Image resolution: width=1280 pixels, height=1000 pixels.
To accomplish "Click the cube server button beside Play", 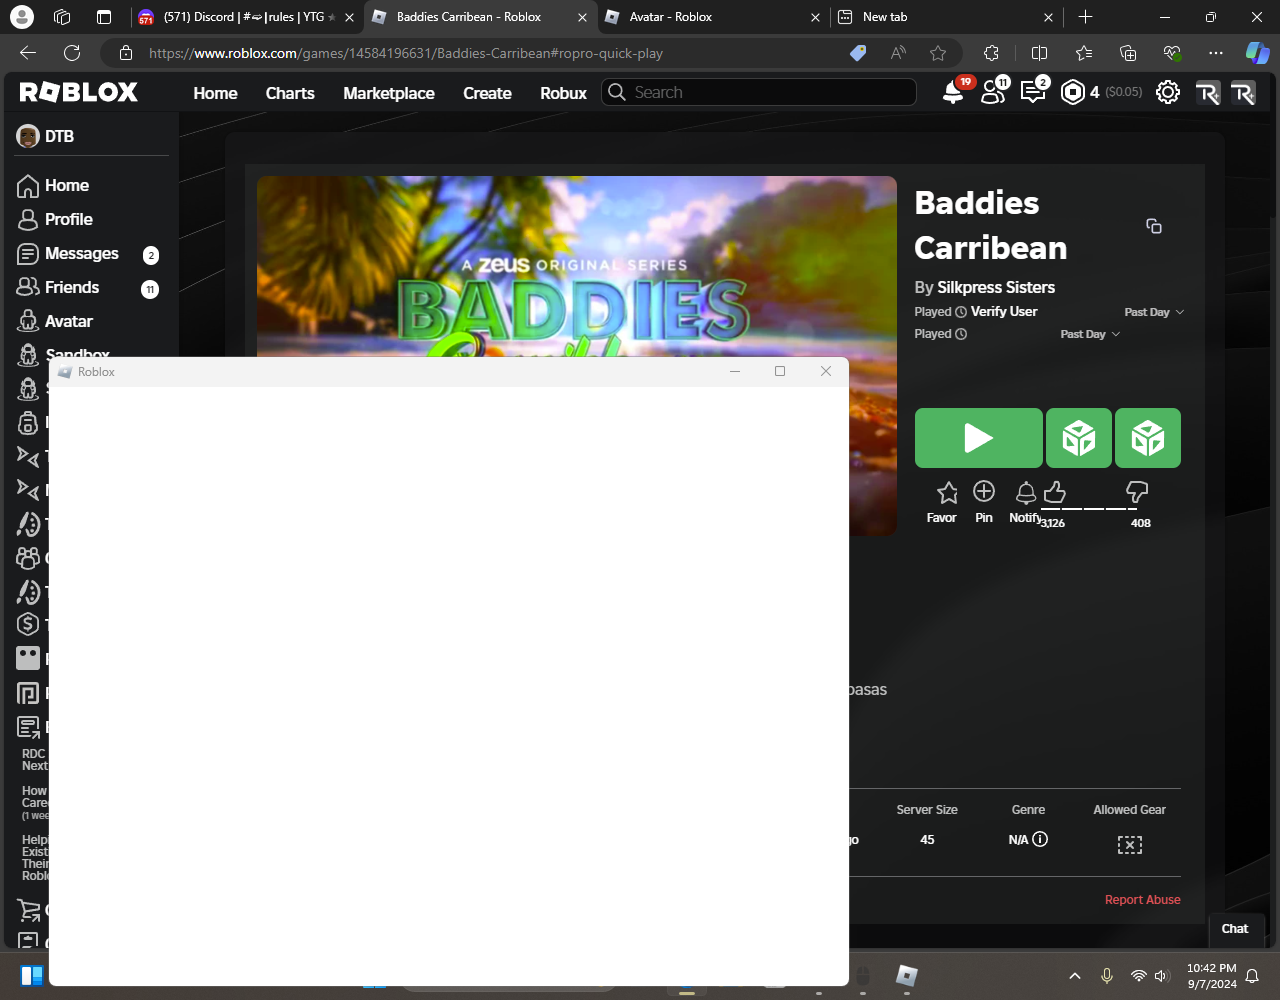I will click(1079, 438).
